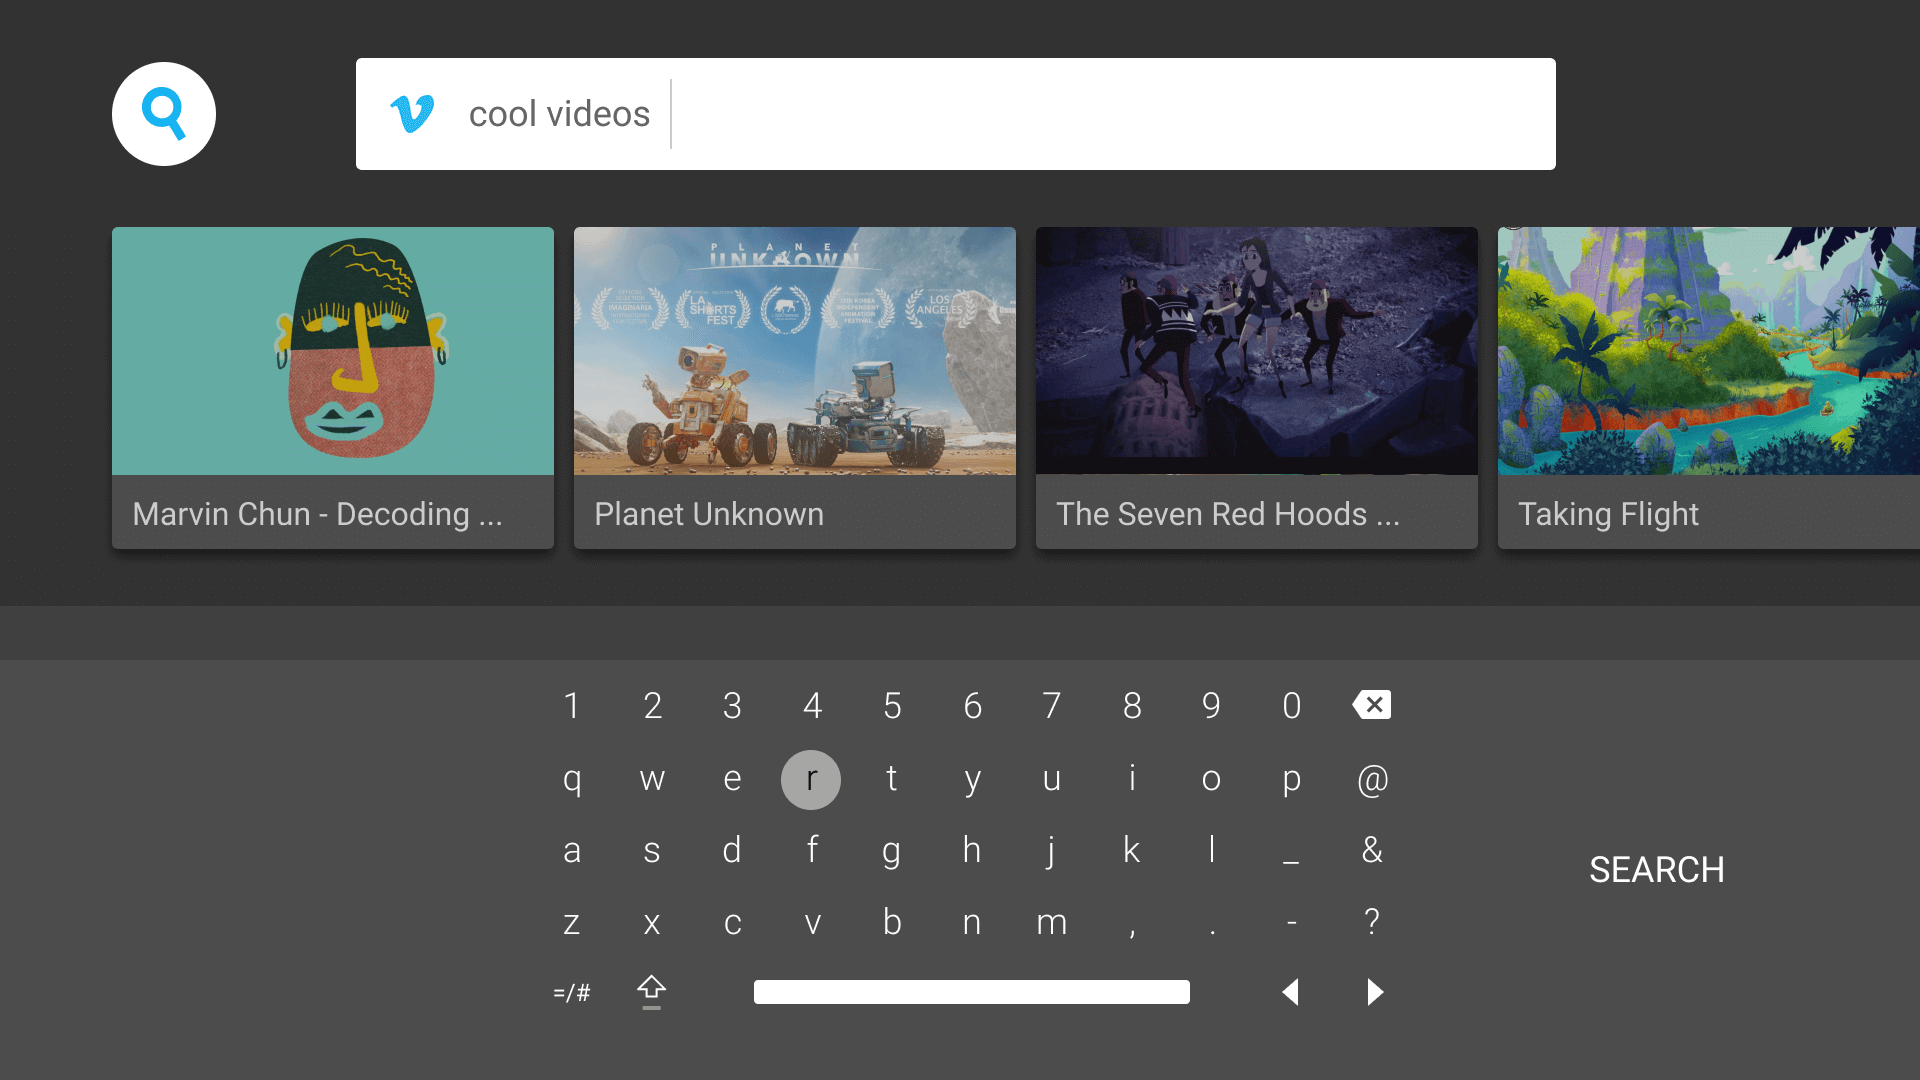Tap the 'w' letter key
Image resolution: width=1920 pixels, height=1080 pixels.
pyautogui.click(x=652, y=780)
